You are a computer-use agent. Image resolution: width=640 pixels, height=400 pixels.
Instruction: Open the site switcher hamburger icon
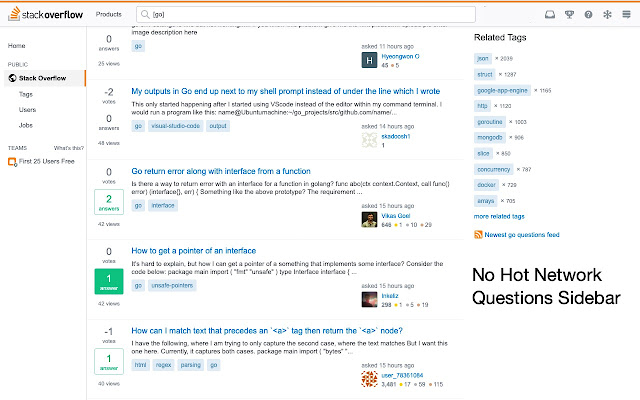click(x=626, y=14)
